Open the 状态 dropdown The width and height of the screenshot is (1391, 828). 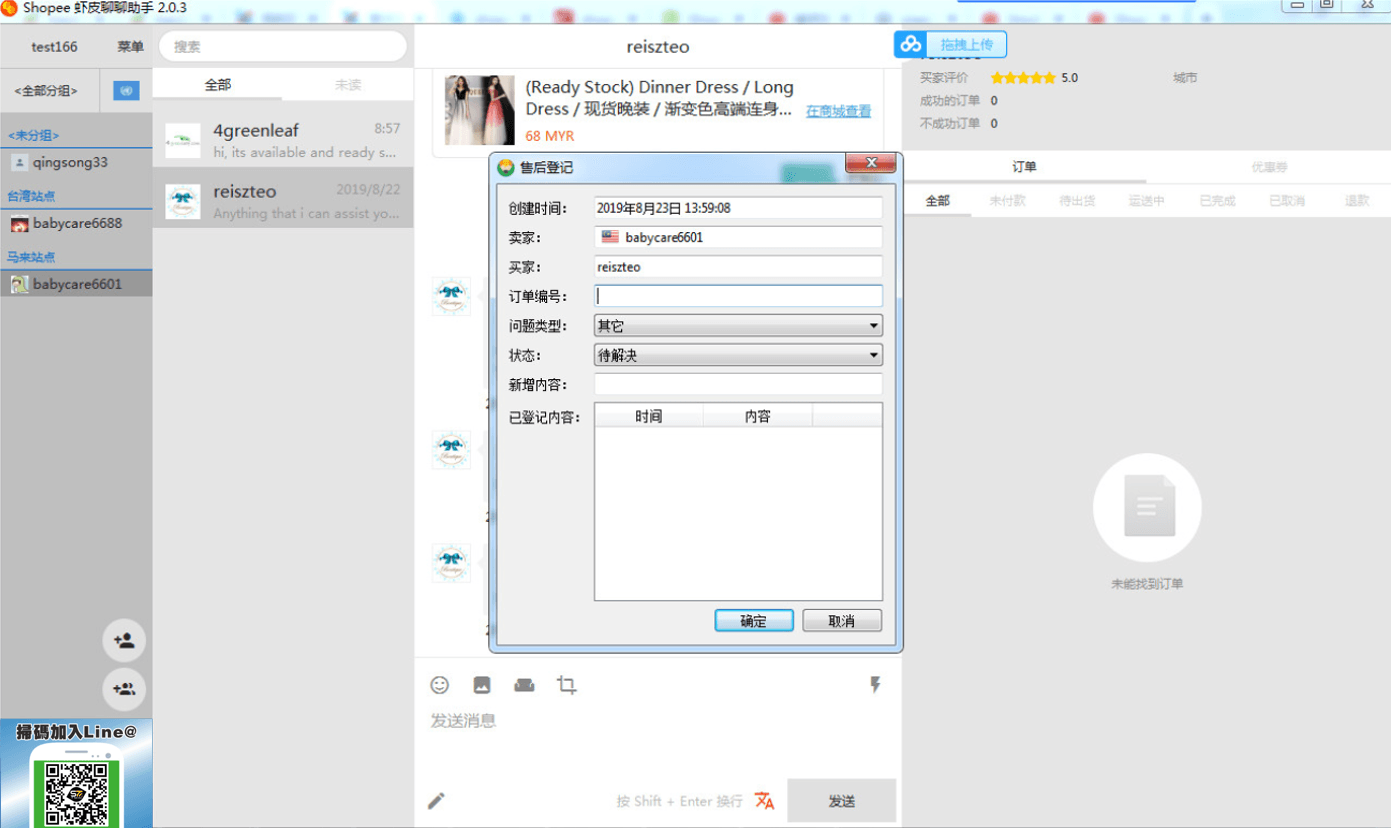click(738, 355)
